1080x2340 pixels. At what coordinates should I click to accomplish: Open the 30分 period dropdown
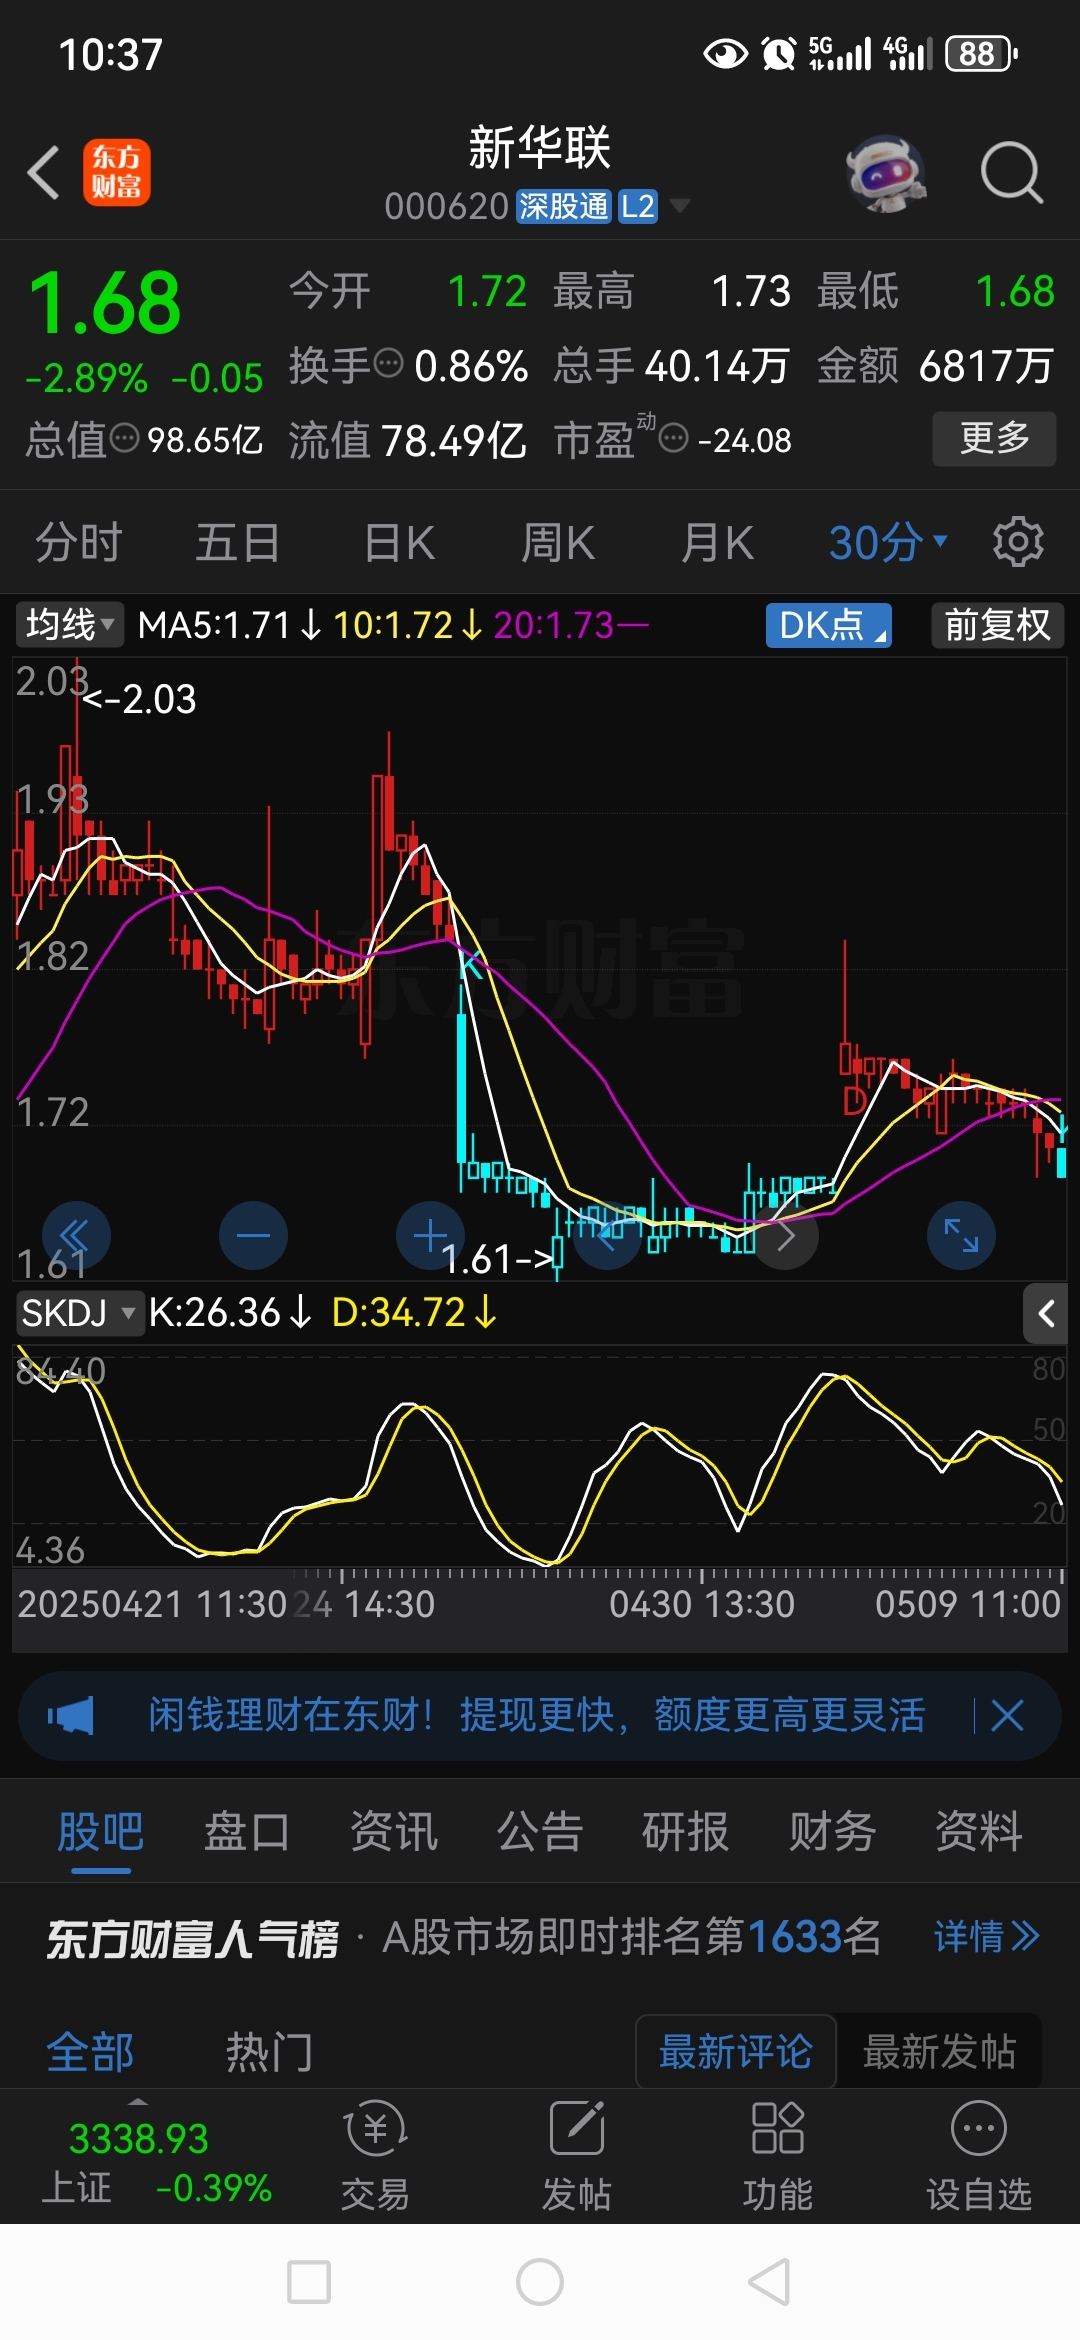[x=887, y=543]
